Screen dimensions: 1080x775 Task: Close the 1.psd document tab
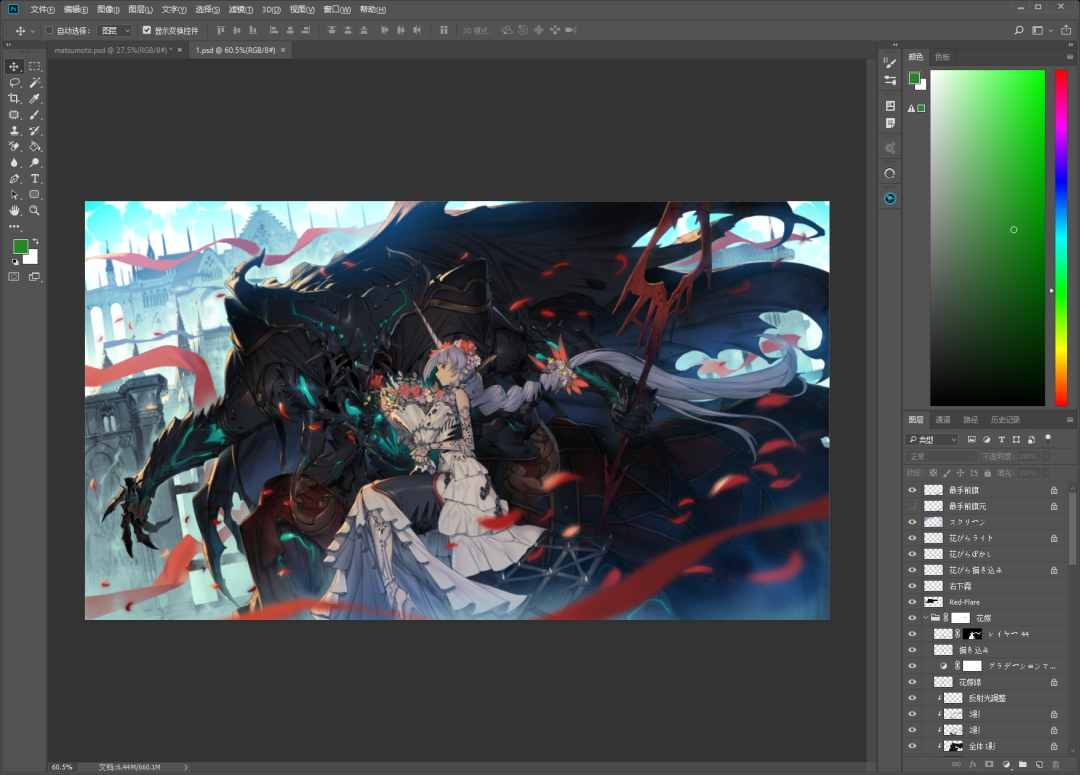point(283,50)
